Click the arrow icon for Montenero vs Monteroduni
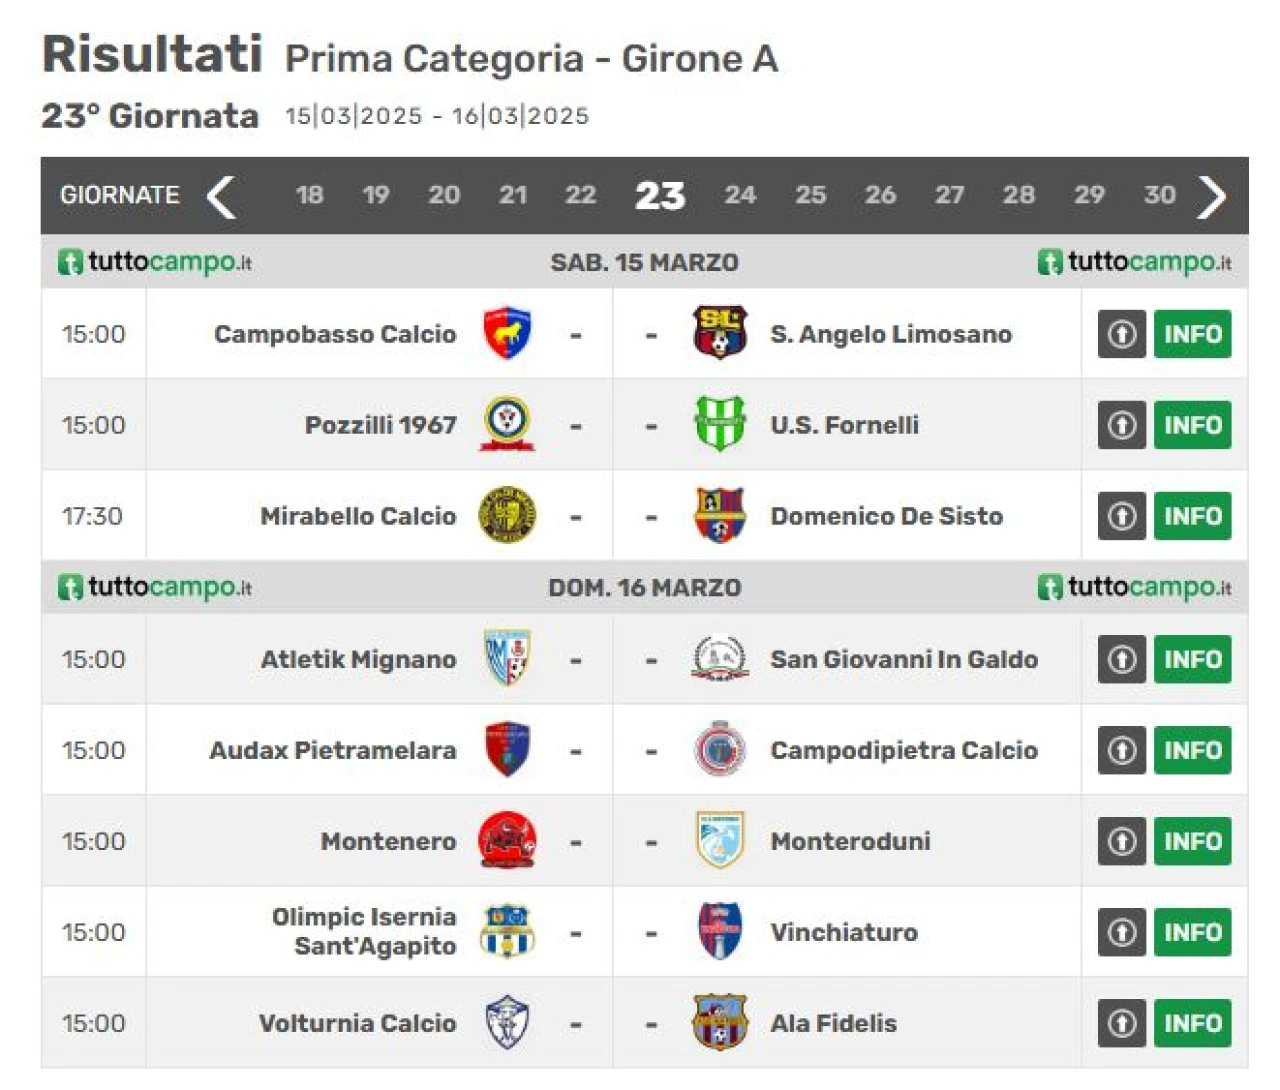Viewport: 1280px width, 1090px height. 1122,841
